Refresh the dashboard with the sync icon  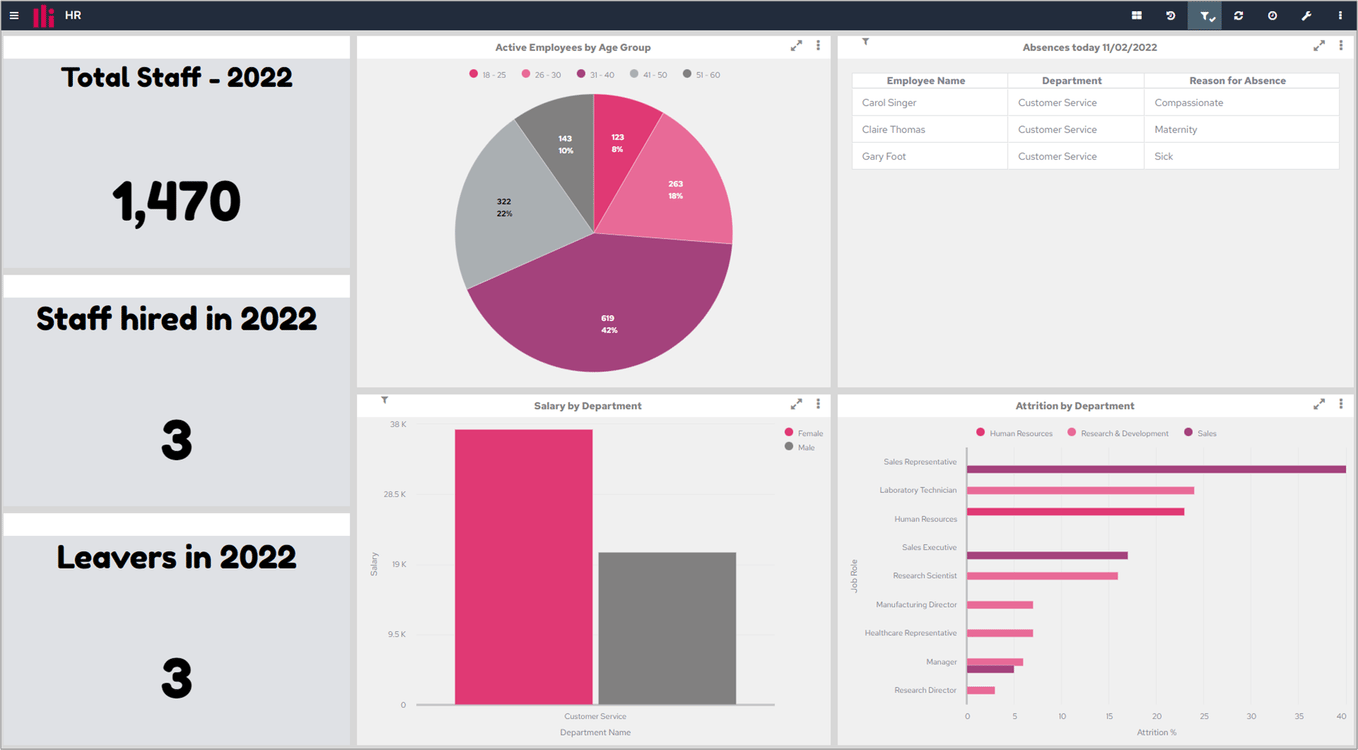(1239, 16)
